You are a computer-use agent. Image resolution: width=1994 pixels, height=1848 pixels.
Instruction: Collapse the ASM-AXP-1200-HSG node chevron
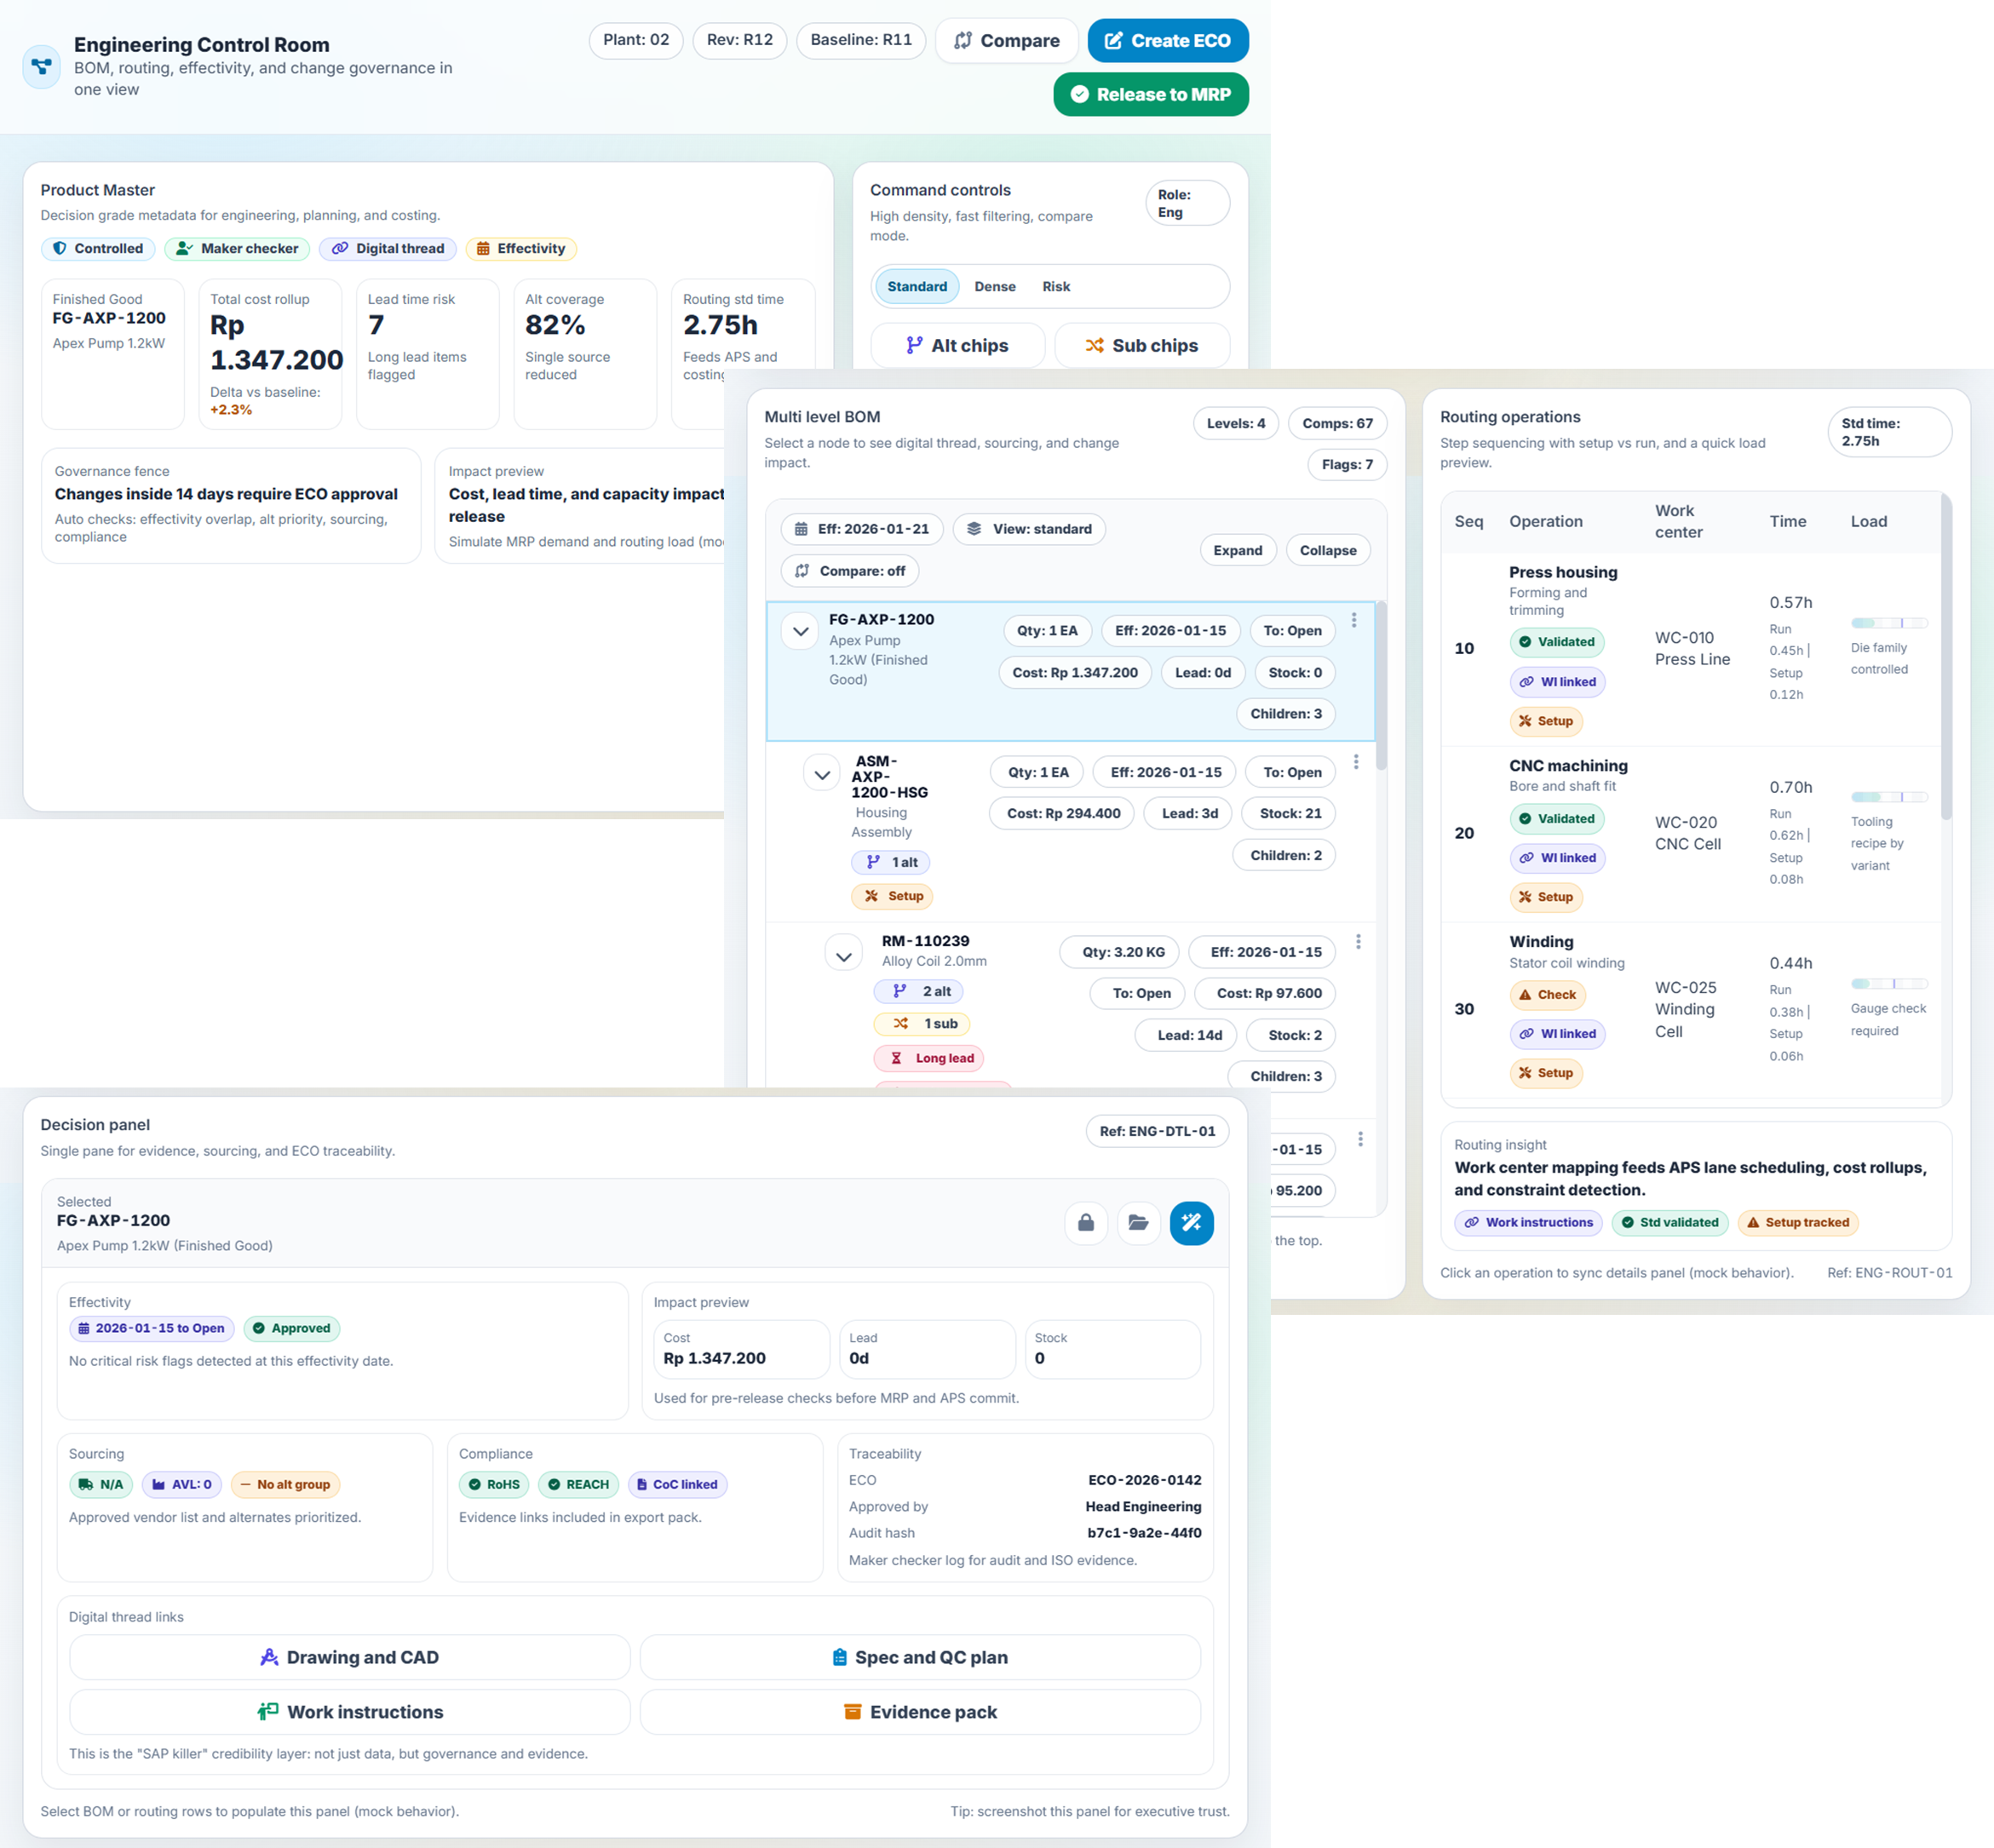[x=822, y=774]
